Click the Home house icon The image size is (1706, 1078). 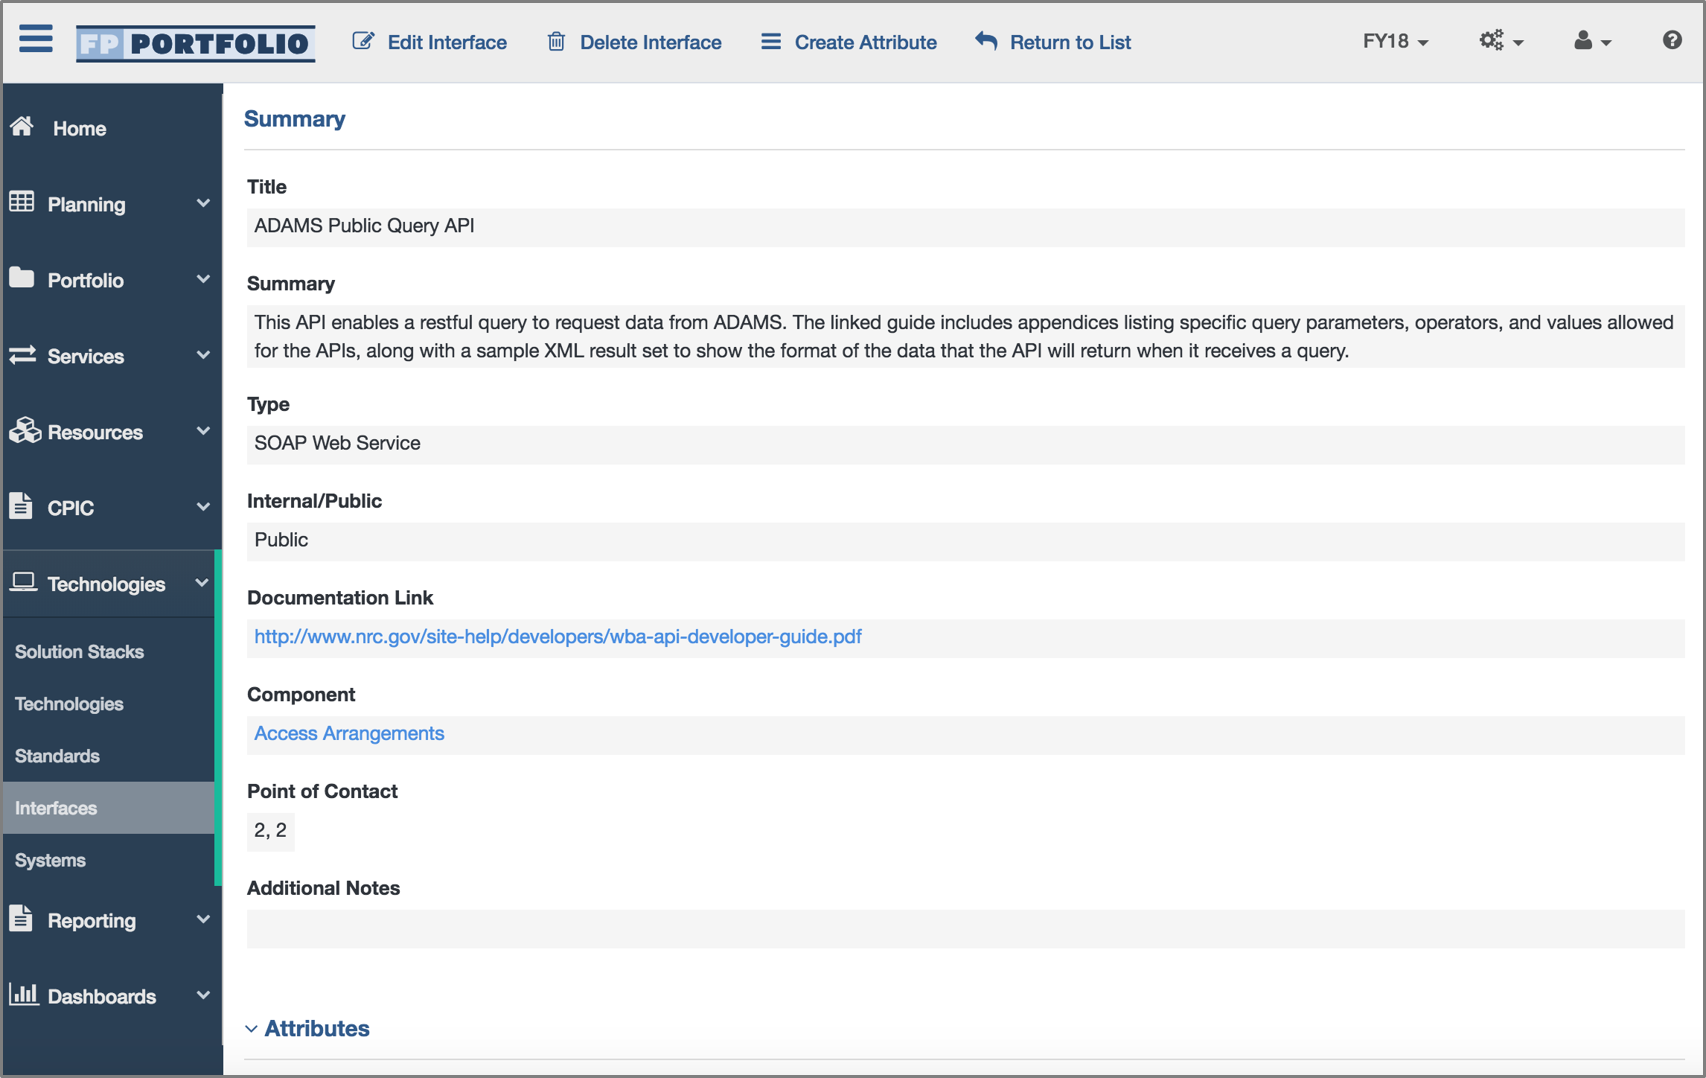[22, 127]
